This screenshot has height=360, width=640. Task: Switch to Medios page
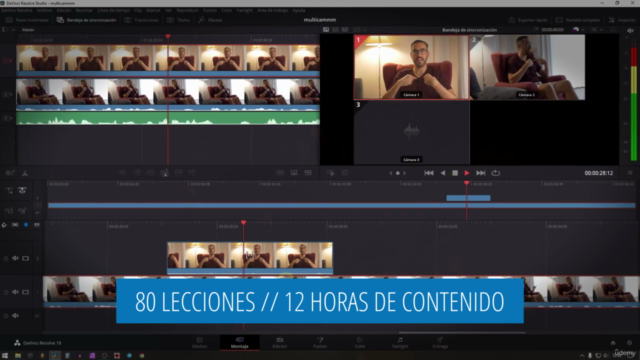pos(200,342)
